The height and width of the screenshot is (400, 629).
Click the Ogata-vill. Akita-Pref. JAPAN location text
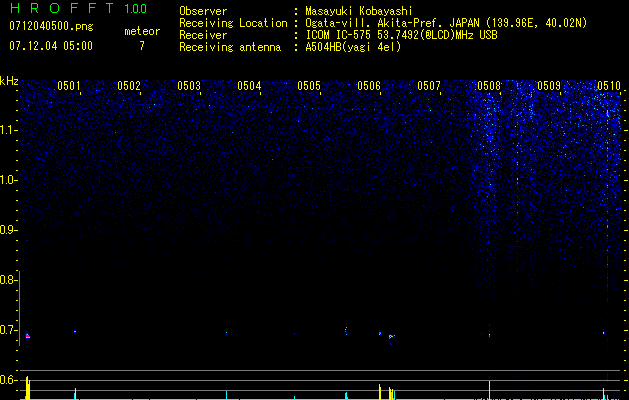pyautogui.click(x=446, y=23)
